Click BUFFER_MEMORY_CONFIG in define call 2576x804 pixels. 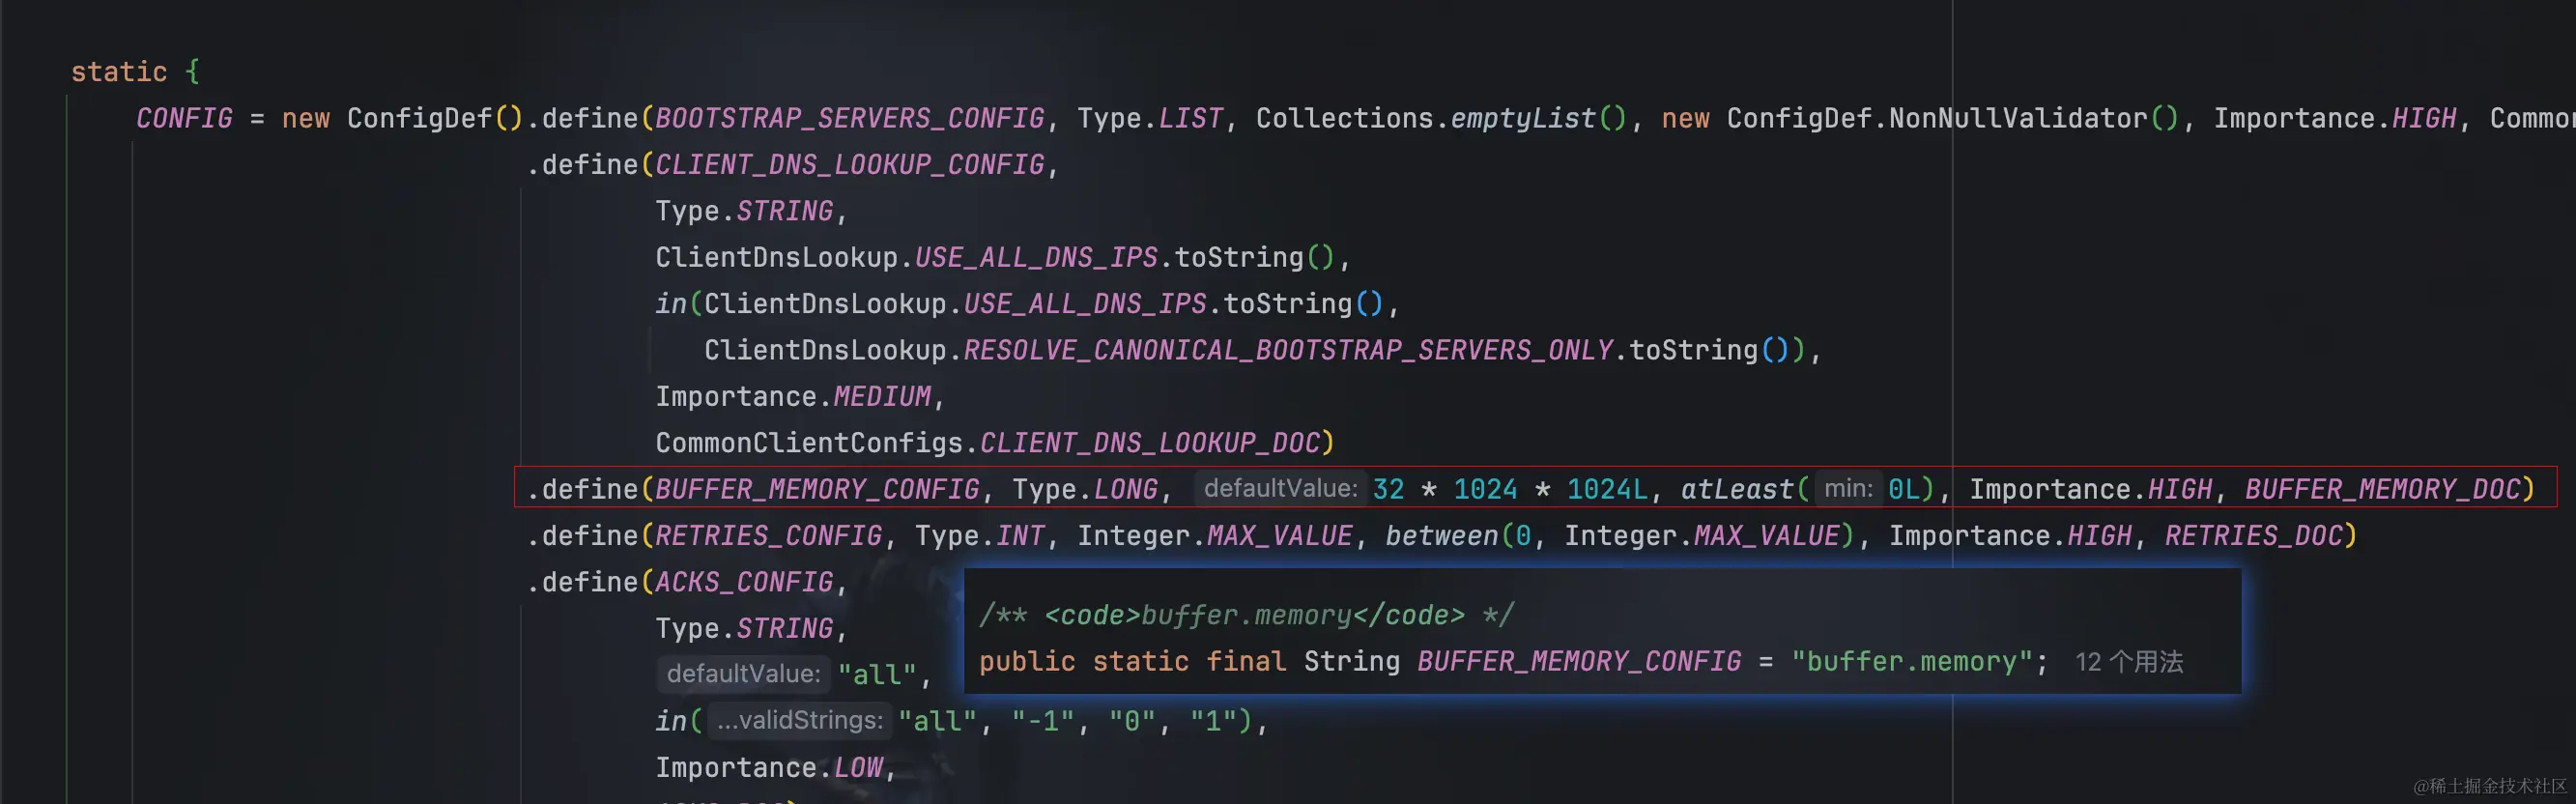pos(817,489)
